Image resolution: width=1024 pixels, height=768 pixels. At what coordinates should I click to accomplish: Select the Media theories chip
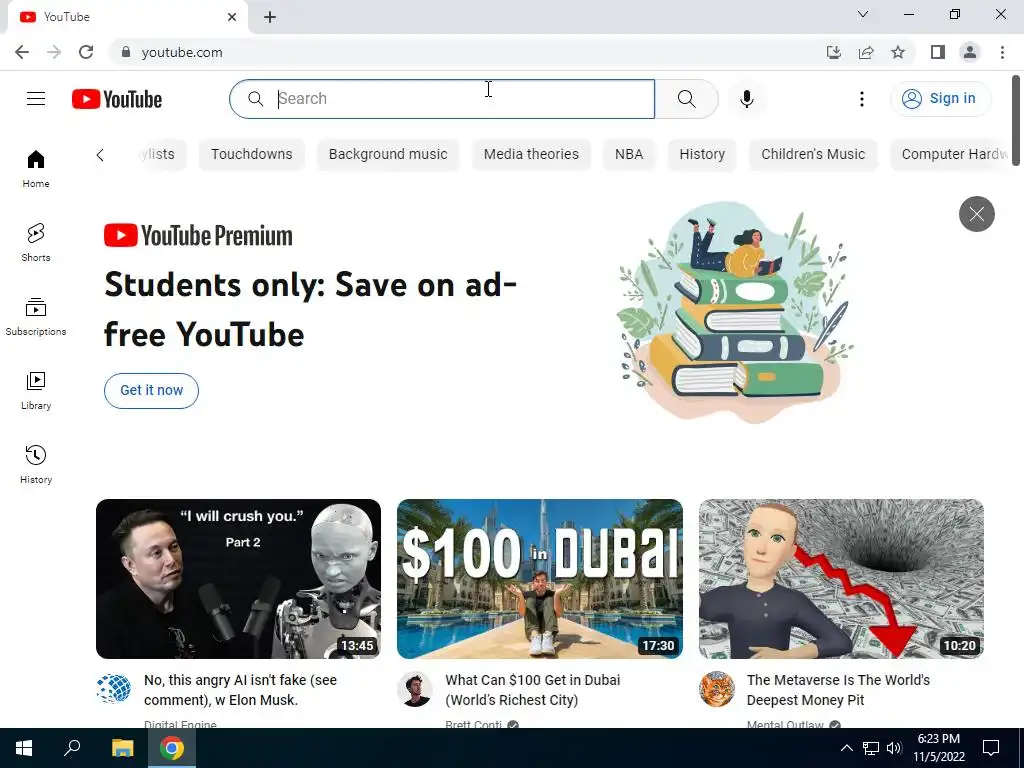531,155
